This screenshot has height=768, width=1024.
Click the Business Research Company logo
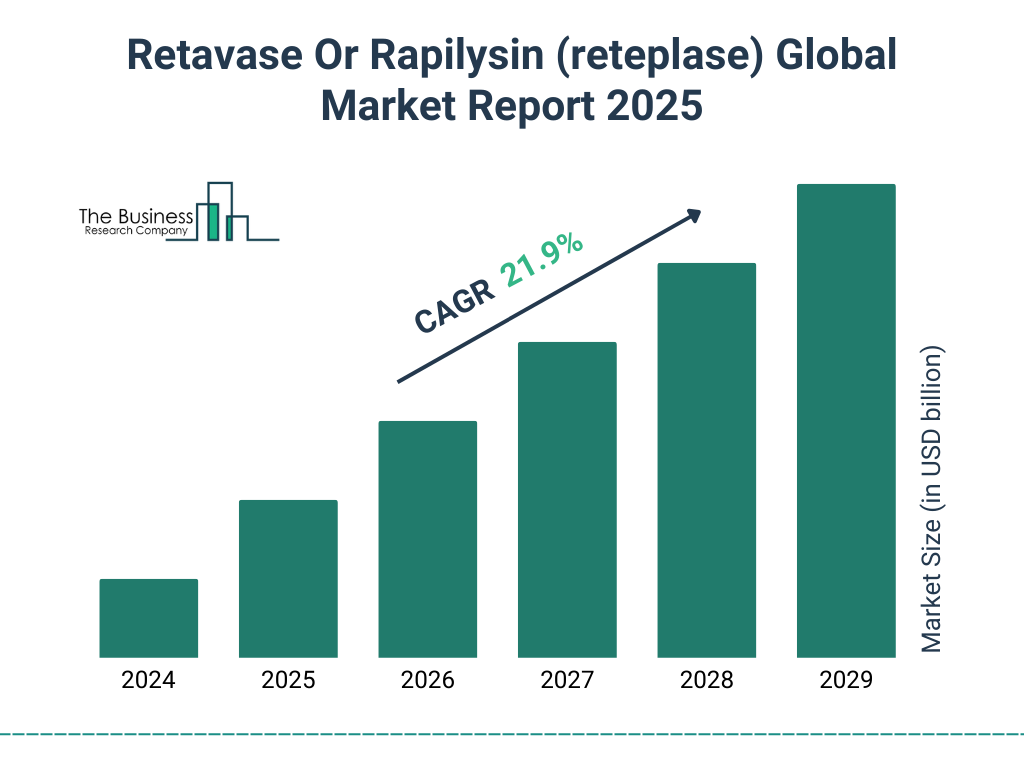179,212
